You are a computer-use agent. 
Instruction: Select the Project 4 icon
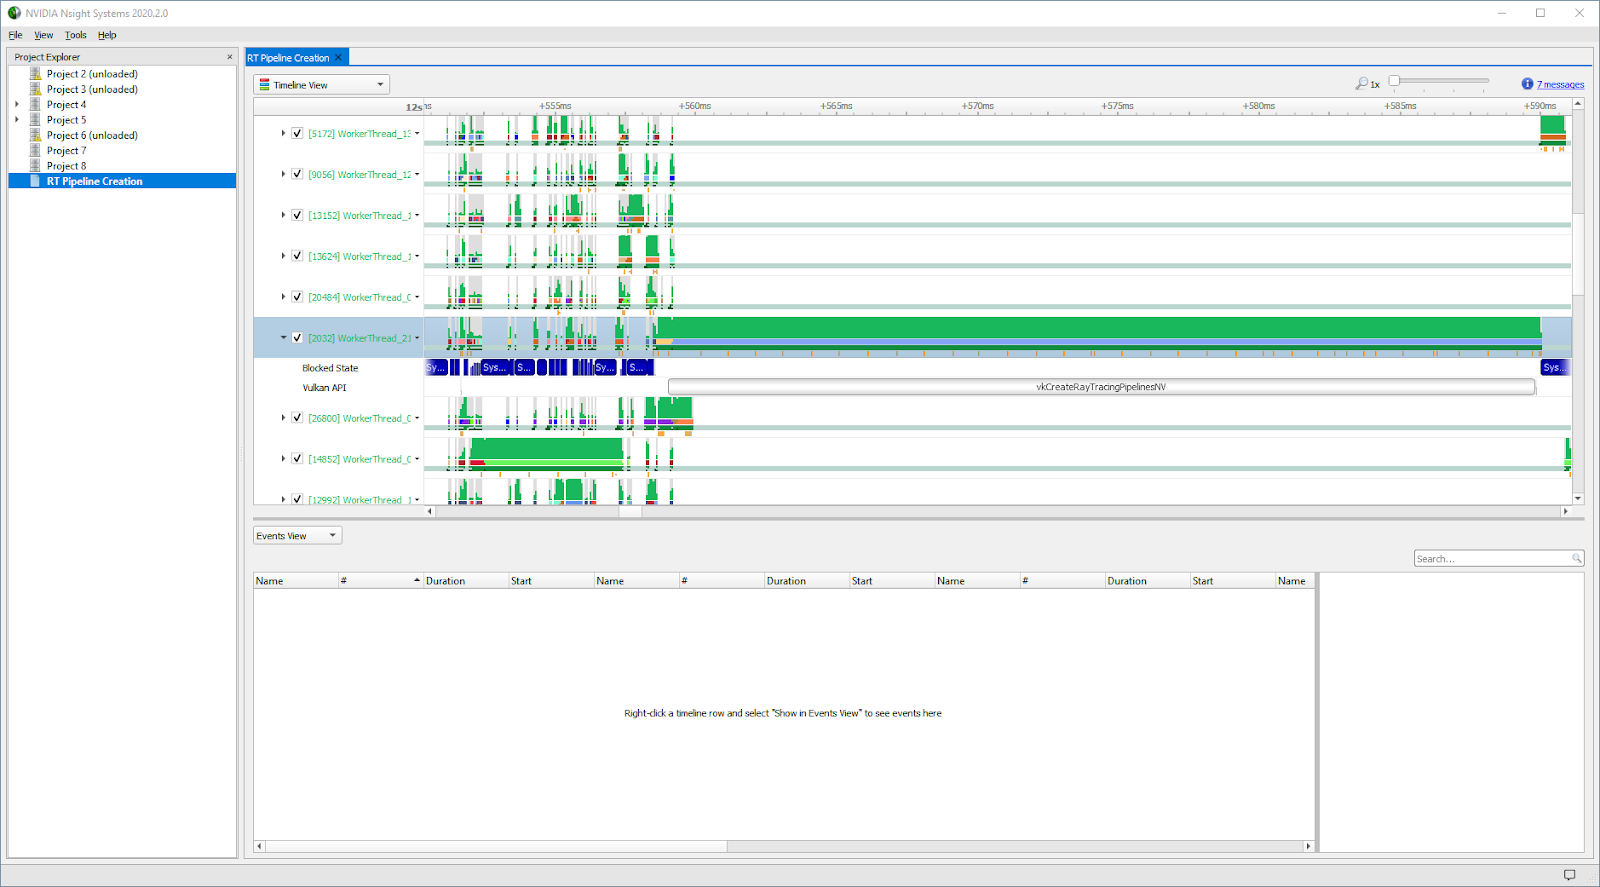tap(36, 104)
